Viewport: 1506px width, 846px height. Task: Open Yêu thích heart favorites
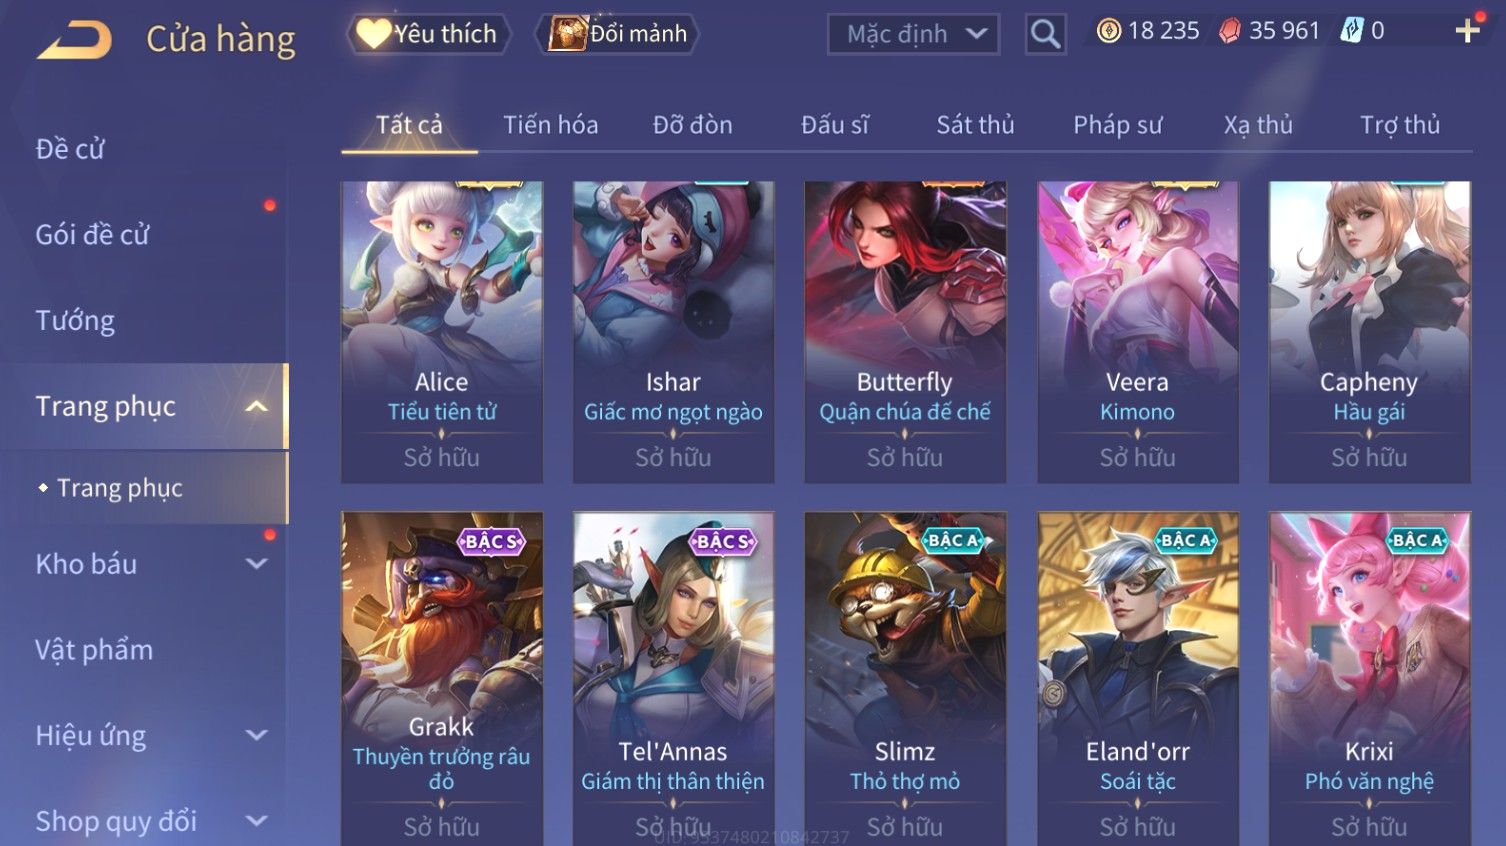click(428, 34)
